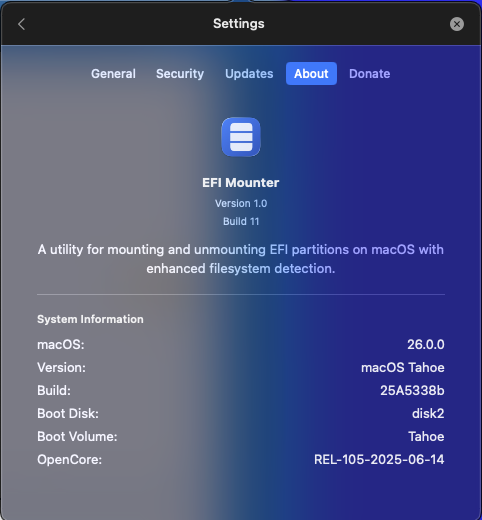Click the macOS Tahoe version value
Image resolution: width=482 pixels, height=520 pixels.
click(403, 367)
